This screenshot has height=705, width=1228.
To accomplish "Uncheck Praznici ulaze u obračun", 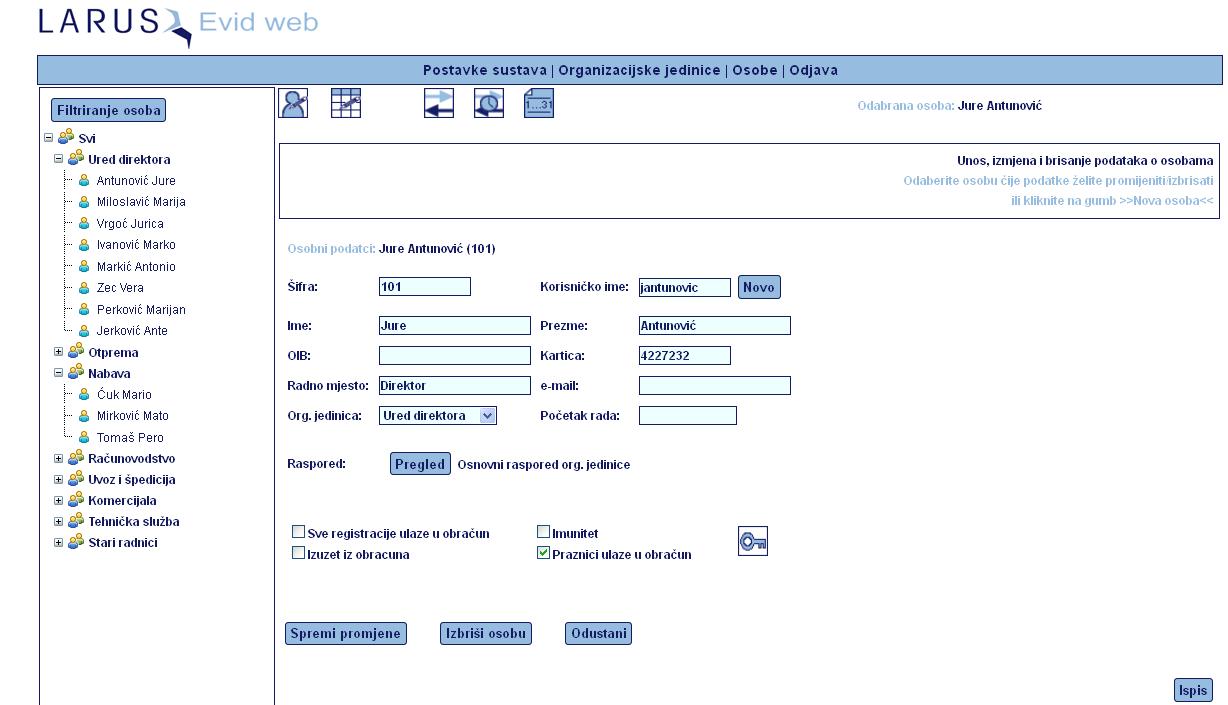I will point(544,553).
